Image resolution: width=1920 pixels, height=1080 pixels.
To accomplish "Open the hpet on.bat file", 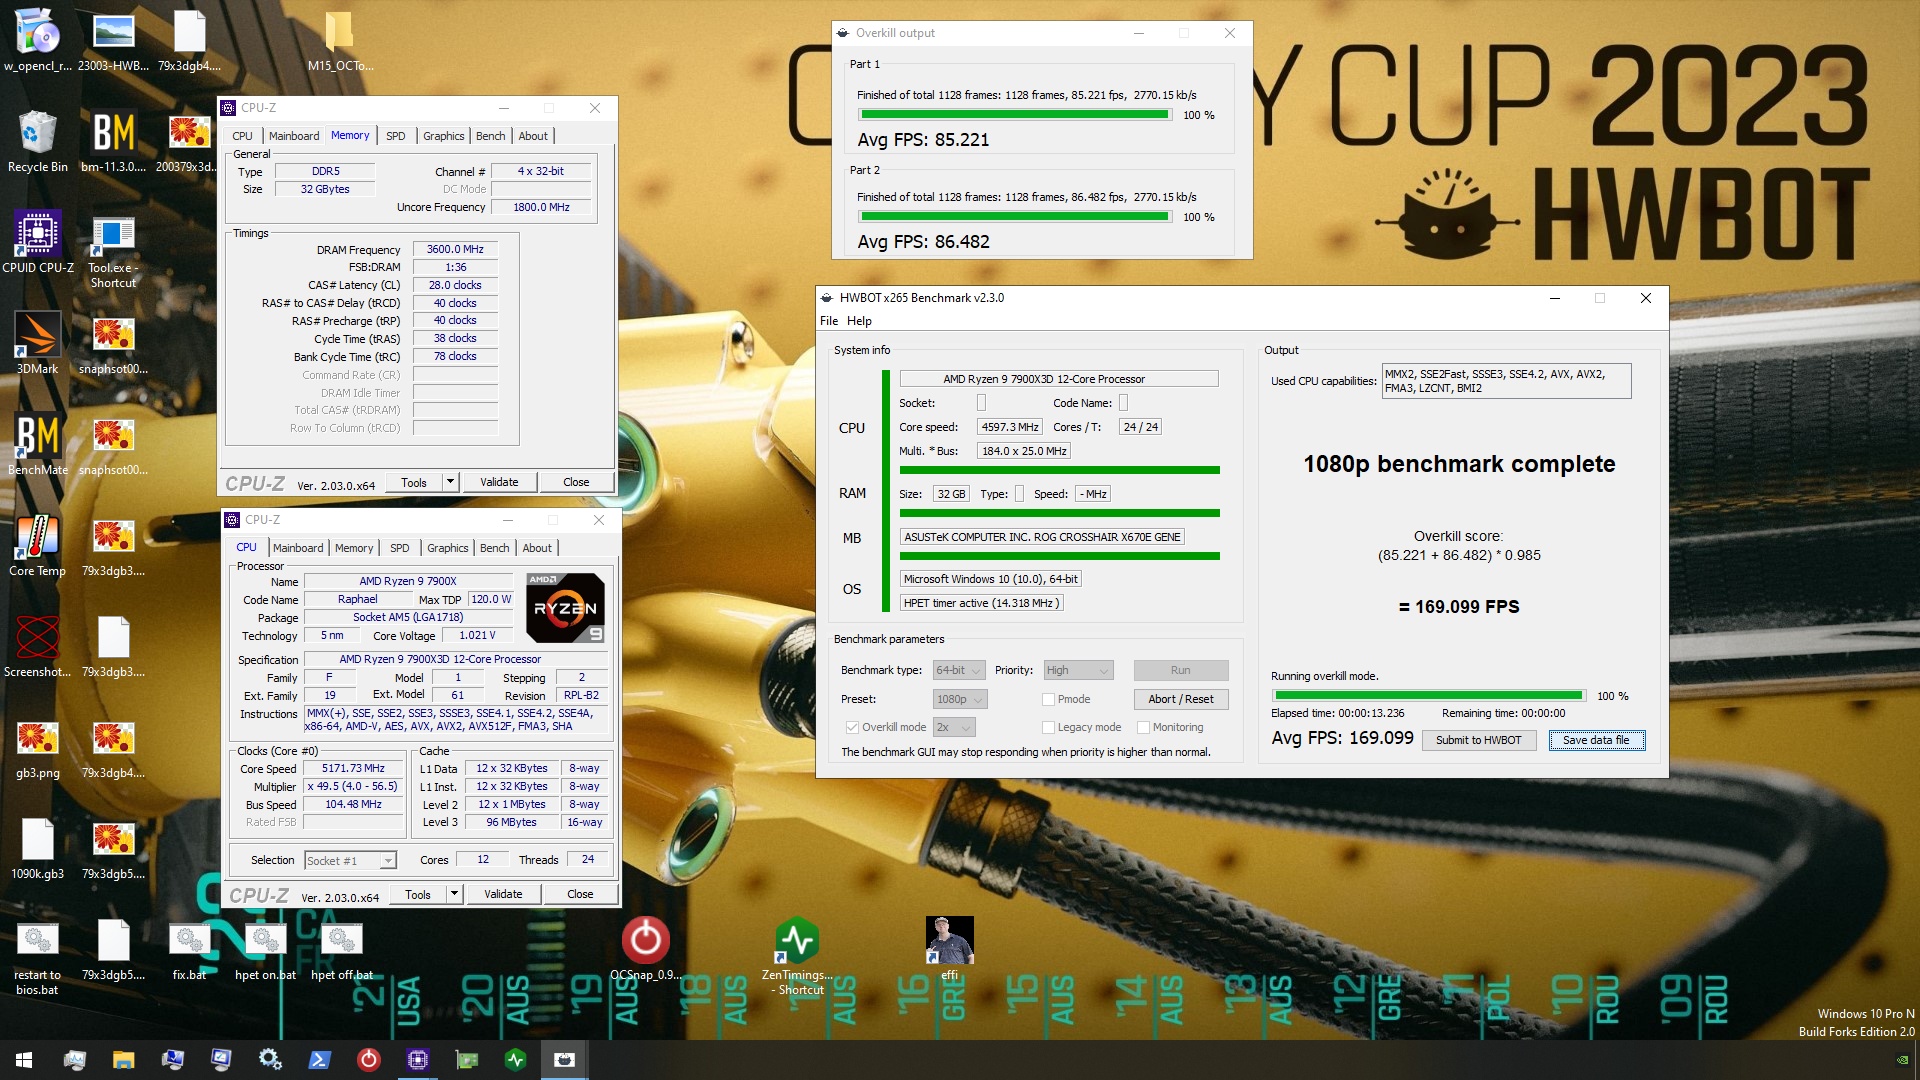I will 265,950.
